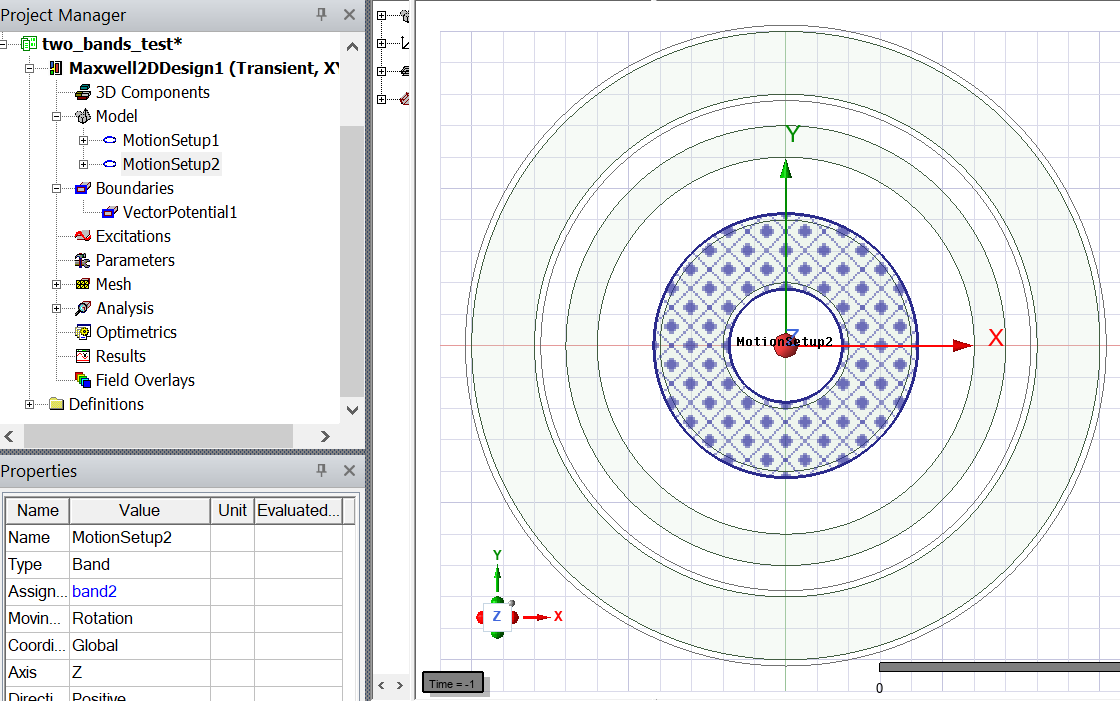Click the Mesh icon
Screen dimensions: 1120x701
coord(83,284)
